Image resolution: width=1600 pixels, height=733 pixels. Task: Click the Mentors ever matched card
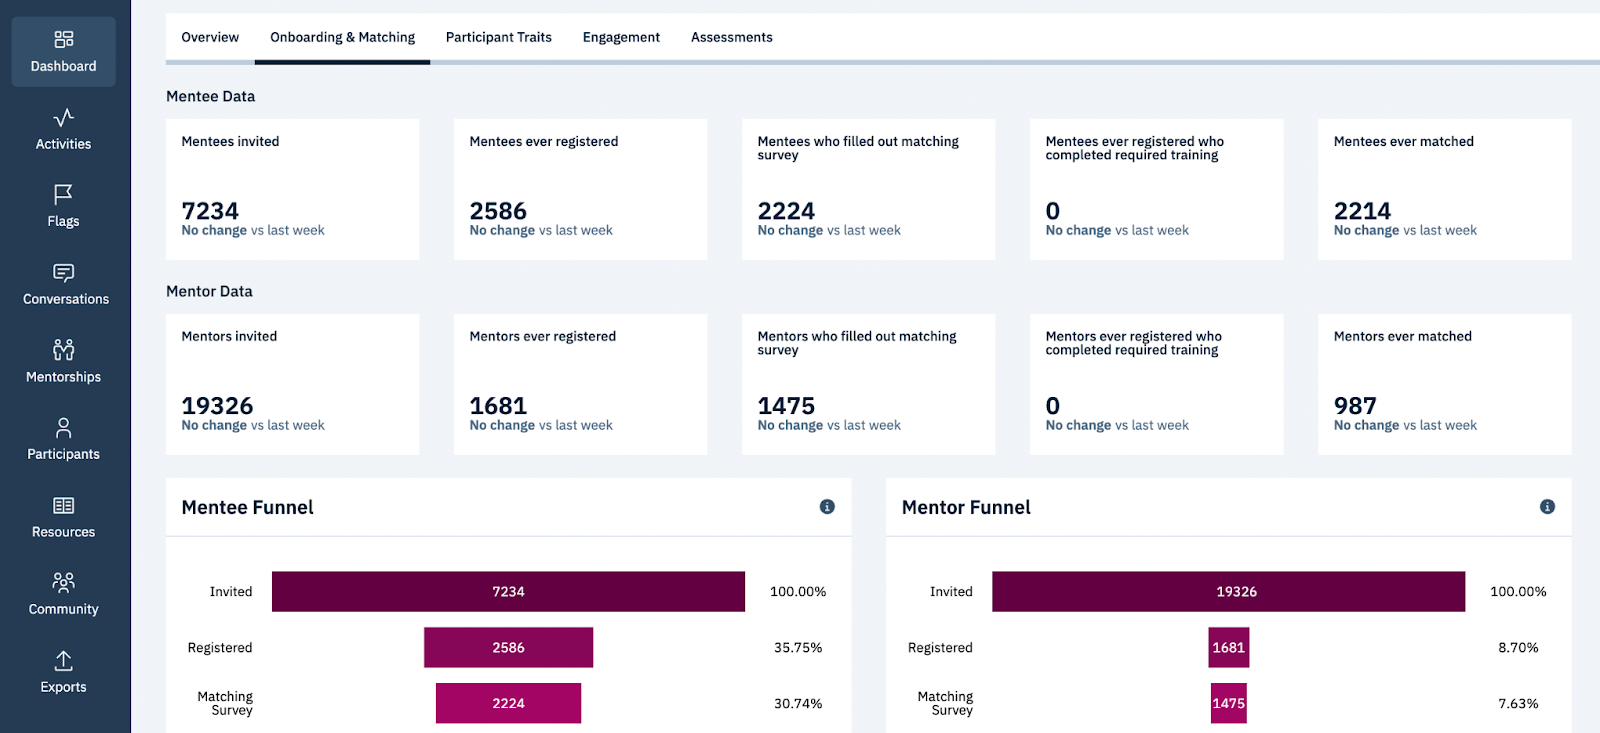(1444, 385)
